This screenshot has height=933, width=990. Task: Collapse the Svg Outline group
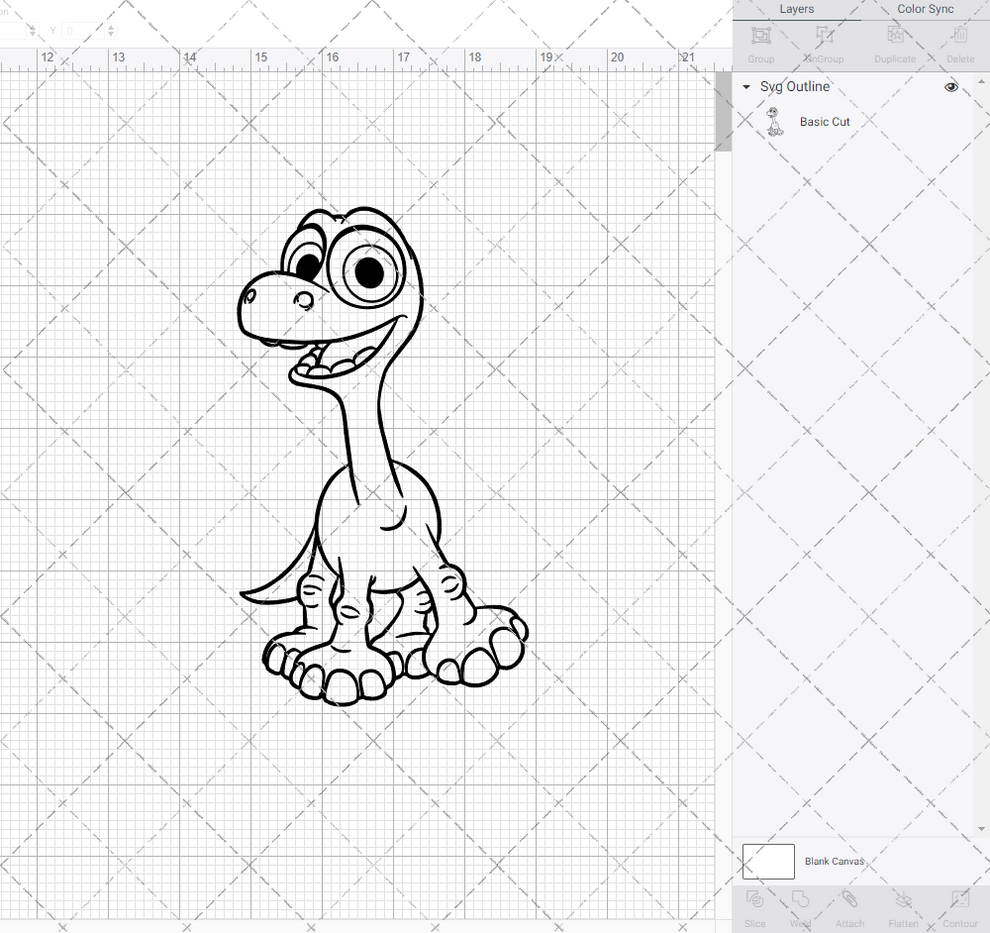745,87
